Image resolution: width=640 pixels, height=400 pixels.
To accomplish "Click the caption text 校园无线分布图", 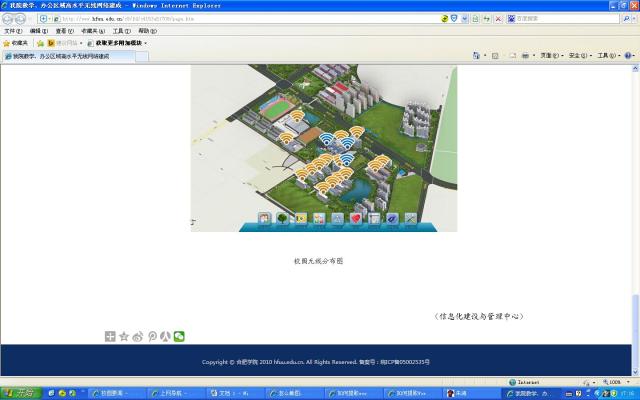I will click(318, 261).
